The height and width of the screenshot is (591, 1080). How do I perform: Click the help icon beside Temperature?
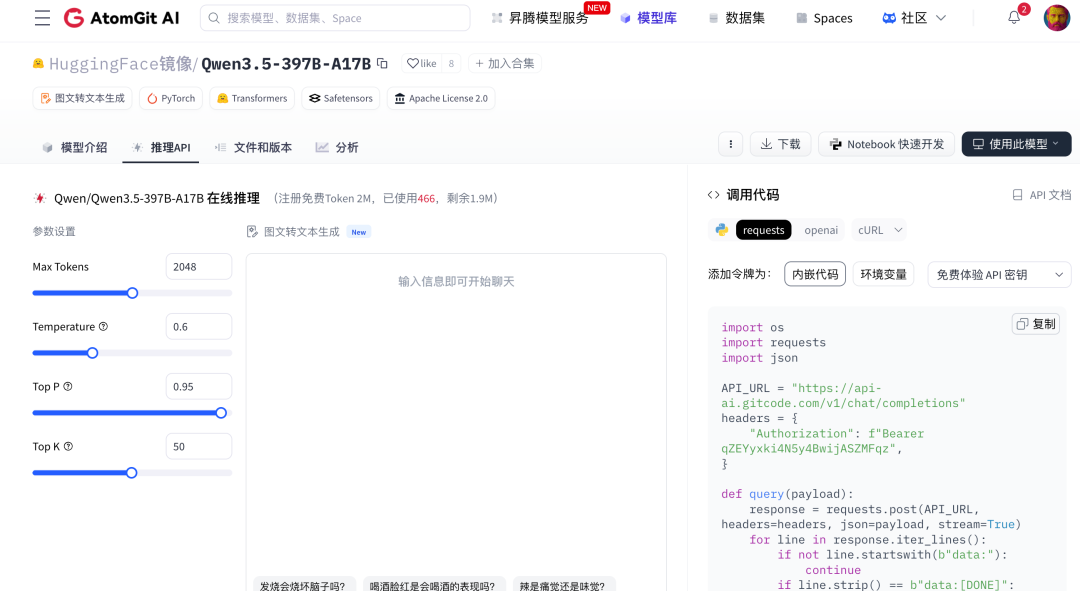103,326
